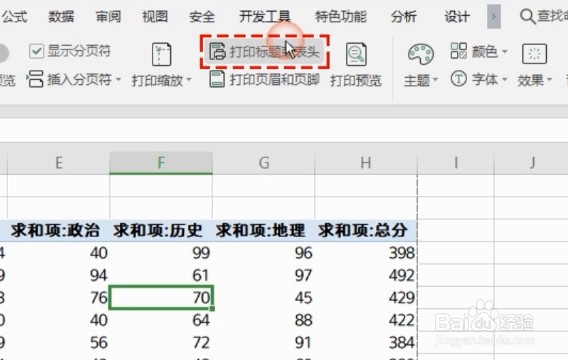Screen dimensions: 568x360
Task: Select column G header
Action: [264, 163]
